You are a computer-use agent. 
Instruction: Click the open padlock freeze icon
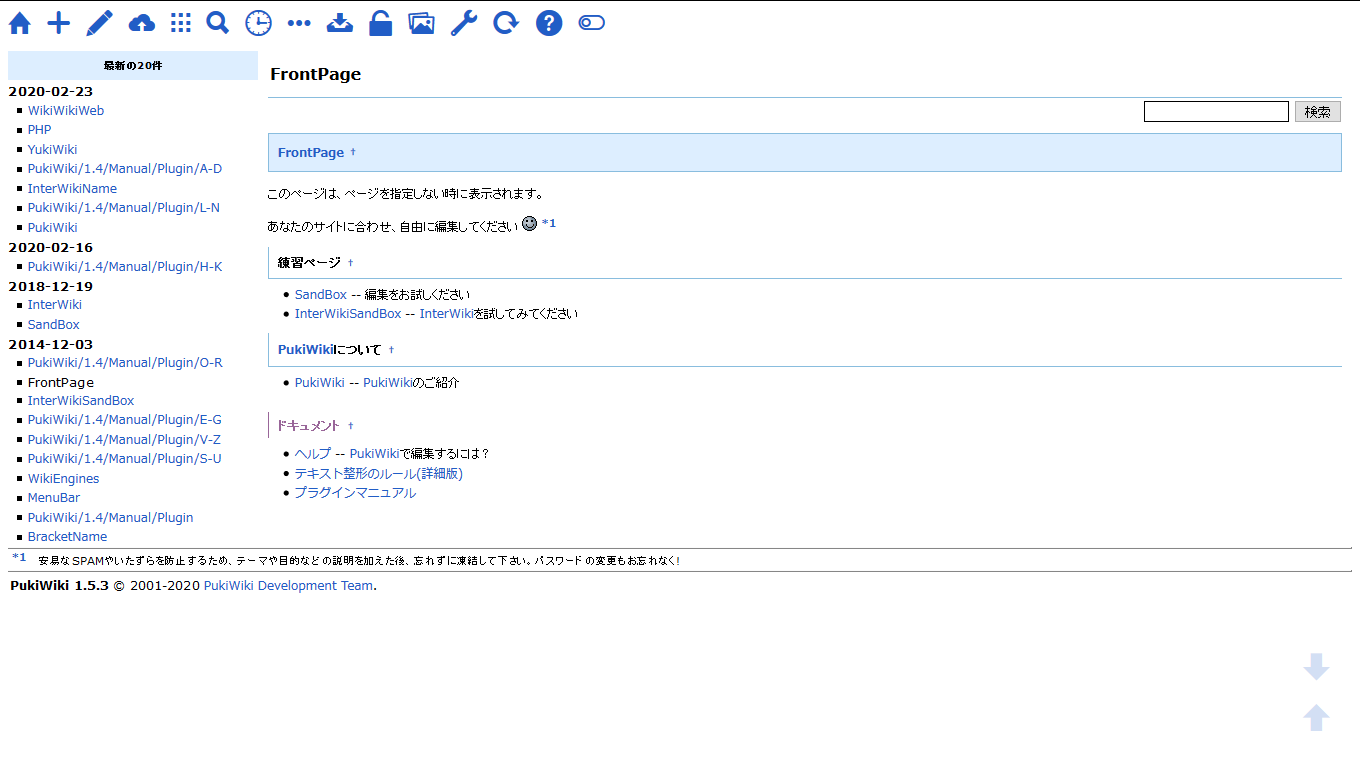[x=380, y=23]
